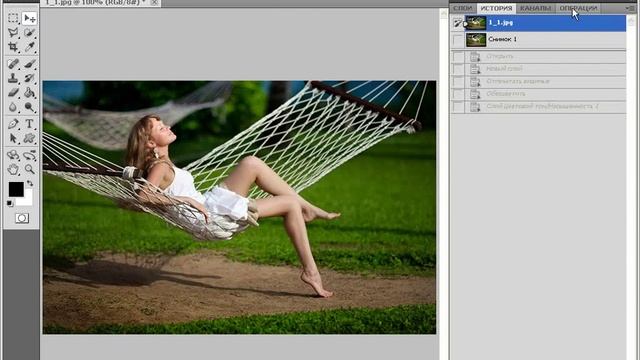Swap foreground and background colors
640x360 pixels.
[x=30, y=183]
